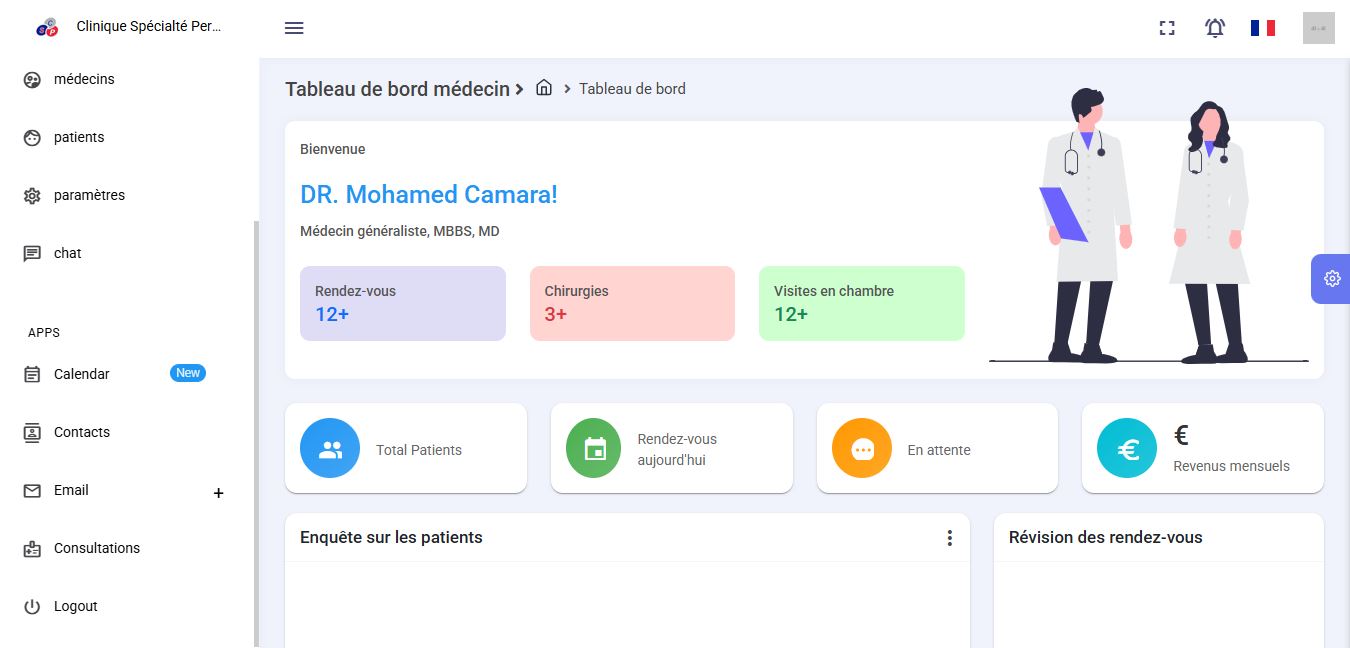Click the Contacts sidebar icon
Screen dimensions: 1350x648
[x=32, y=432]
